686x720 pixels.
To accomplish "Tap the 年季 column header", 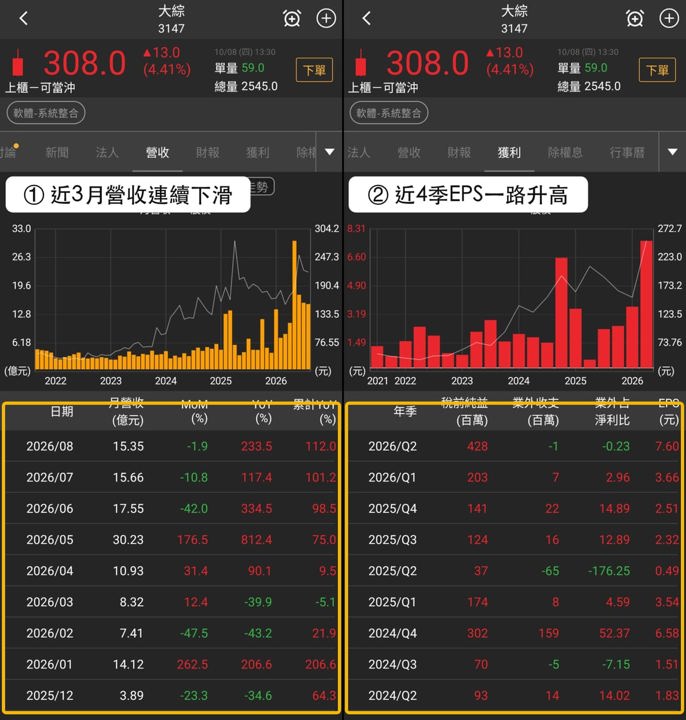I will pos(405,411).
